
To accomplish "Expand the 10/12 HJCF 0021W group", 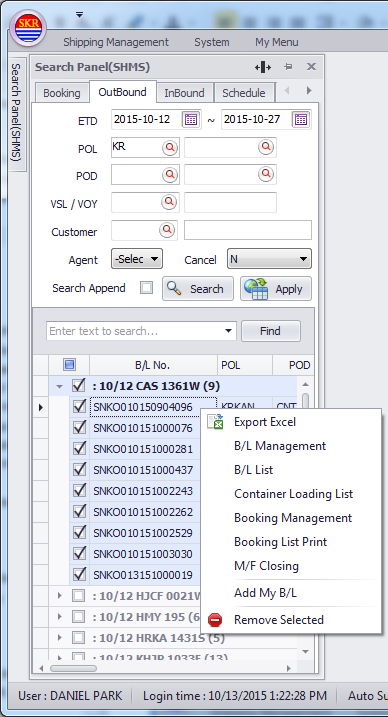I will pos(59,595).
